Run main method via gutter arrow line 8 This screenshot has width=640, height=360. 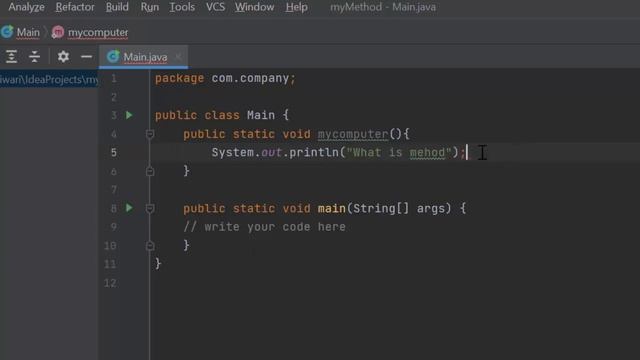tap(129, 208)
